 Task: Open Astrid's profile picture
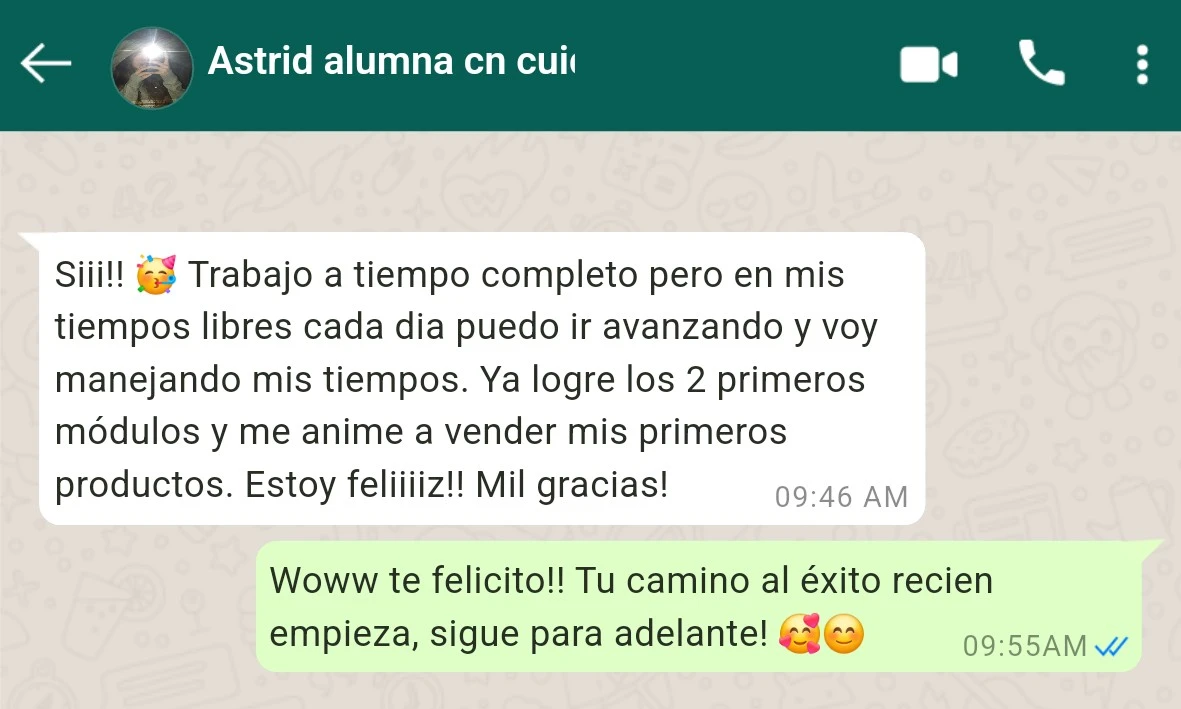[x=152, y=68]
